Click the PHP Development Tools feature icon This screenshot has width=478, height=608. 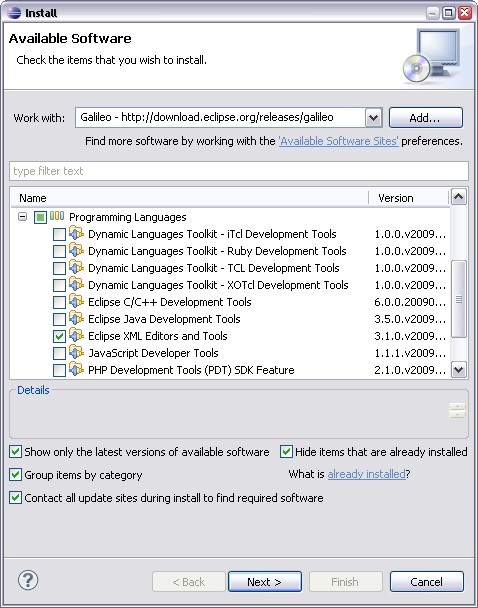76,369
